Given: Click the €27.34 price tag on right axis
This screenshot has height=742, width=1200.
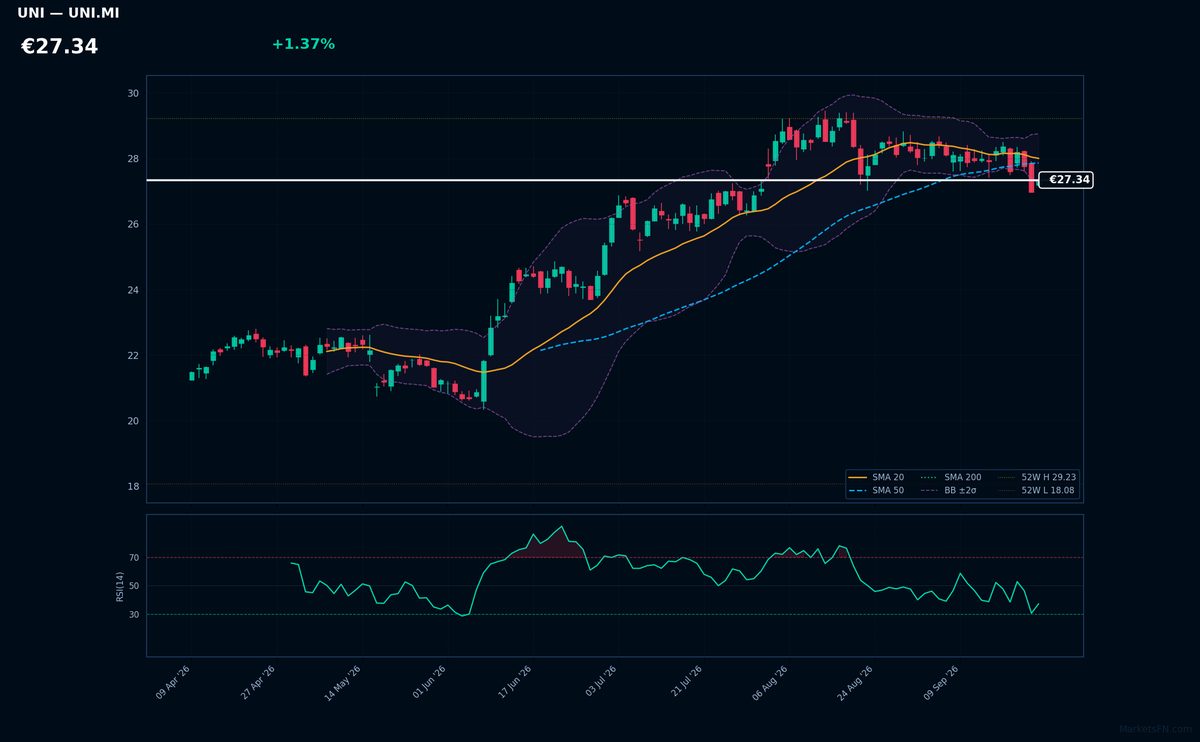Looking at the screenshot, I should [x=1067, y=180].
